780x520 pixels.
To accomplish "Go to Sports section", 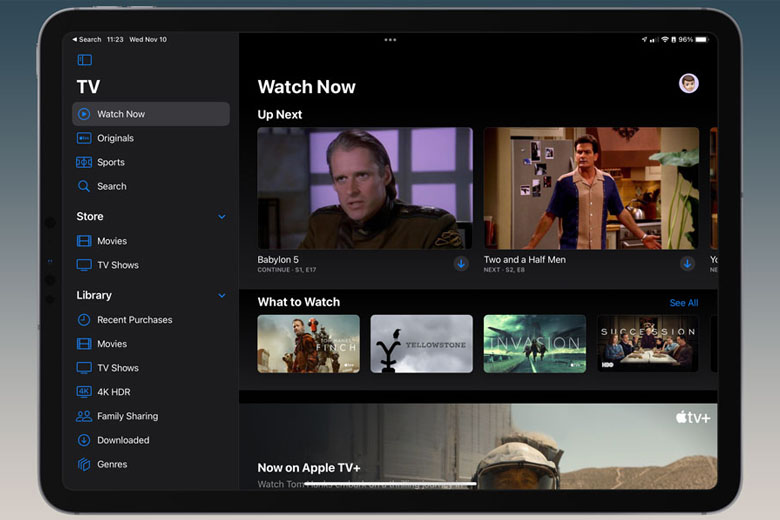I will tap(151, 162).
